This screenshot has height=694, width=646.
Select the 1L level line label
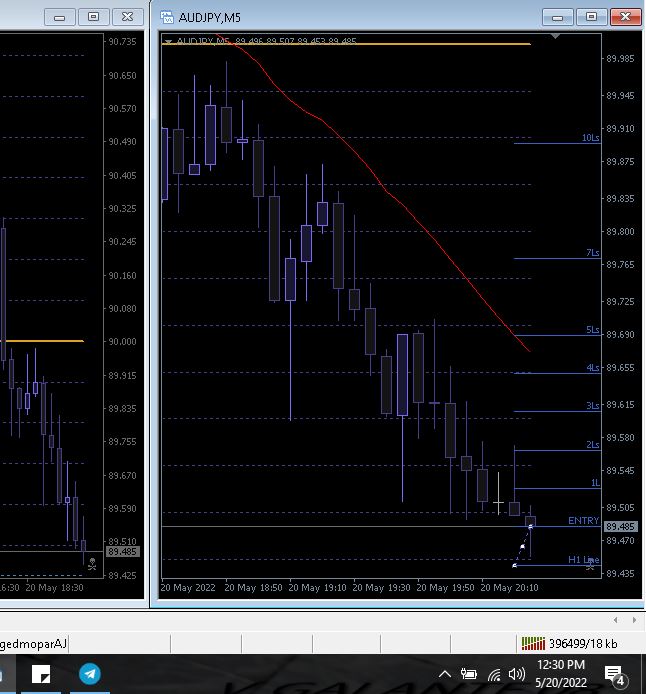[x=596, y=482]
